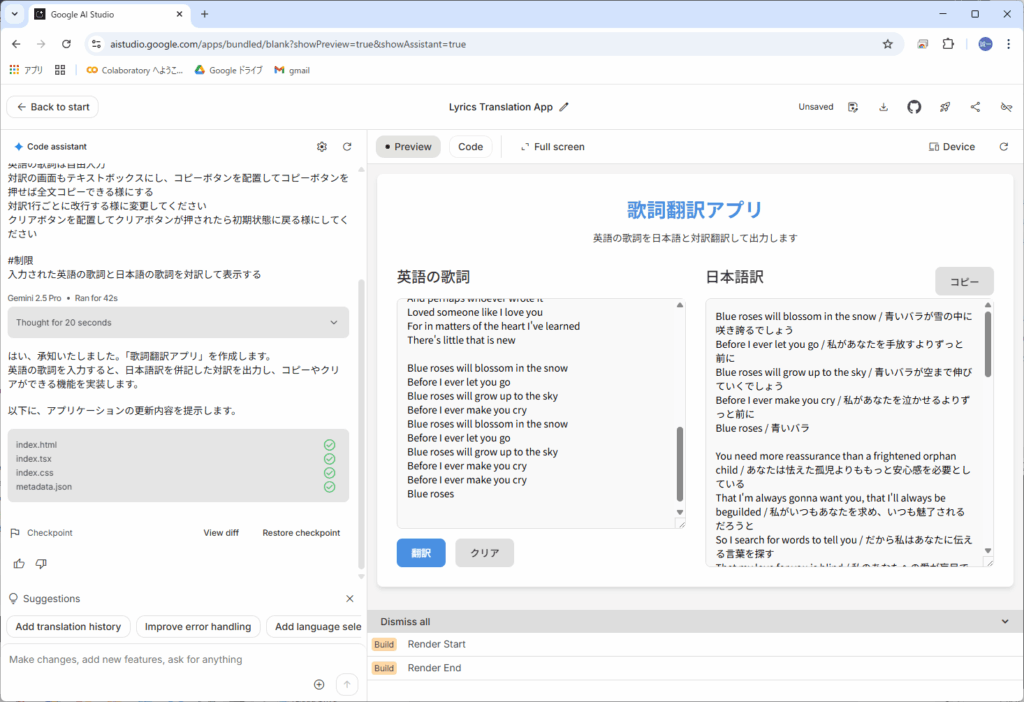Give a thumbs down to the response
1024x702 pixels.
tap(41, 564)
